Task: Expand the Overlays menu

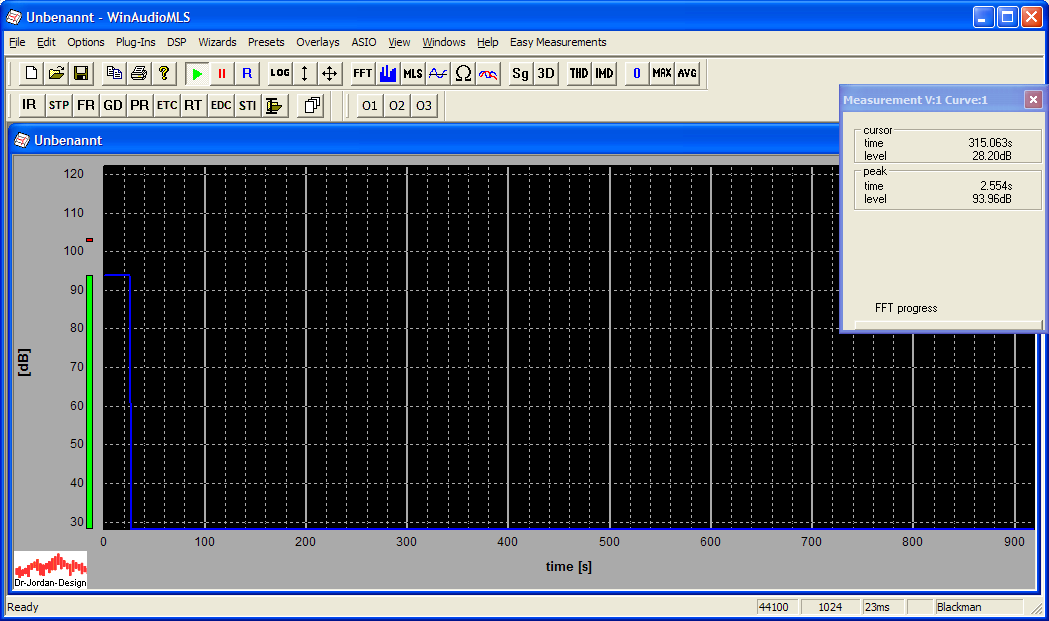Action: (318, 42)
